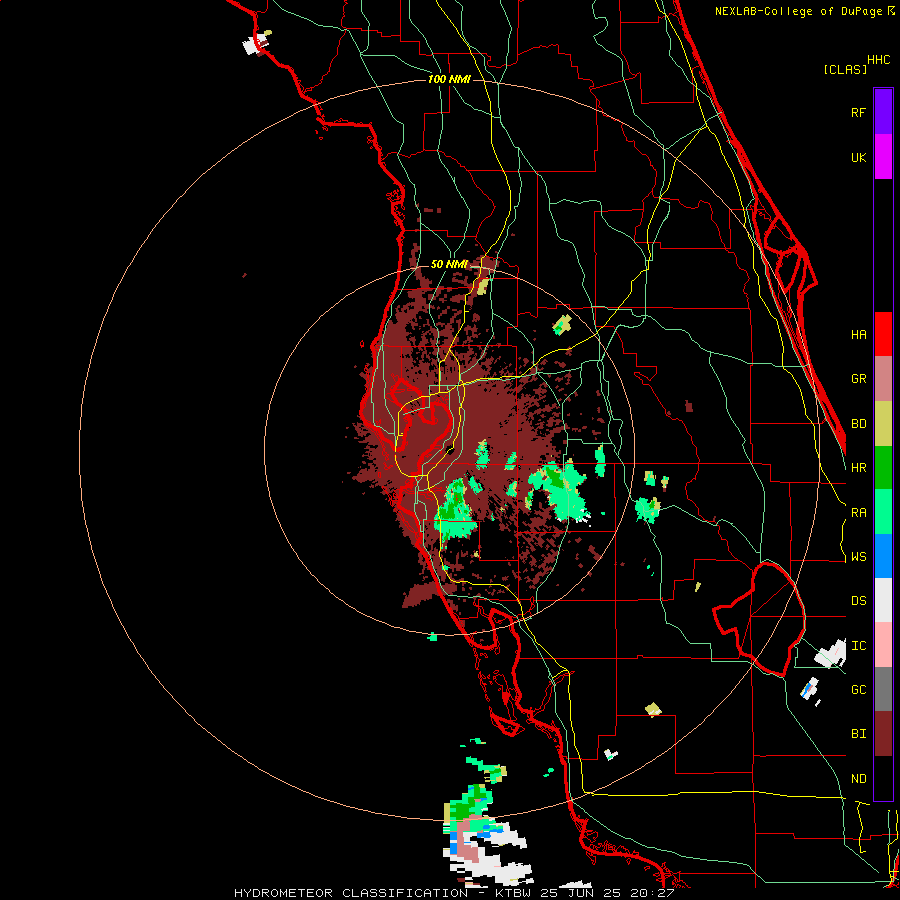Click the mint green RA legend swatch
This screenshot has width=900, height=900.
click(x=883, y=512)
